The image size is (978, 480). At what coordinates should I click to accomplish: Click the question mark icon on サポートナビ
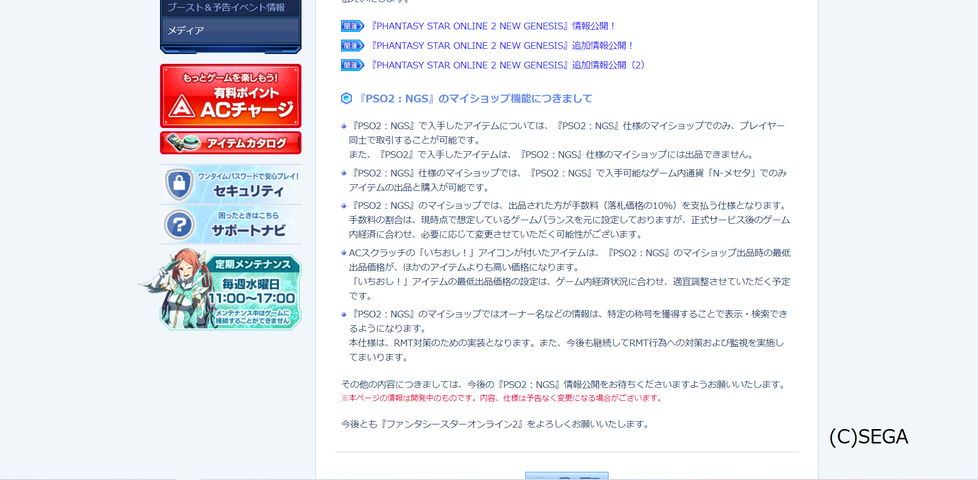click(179, 224)
